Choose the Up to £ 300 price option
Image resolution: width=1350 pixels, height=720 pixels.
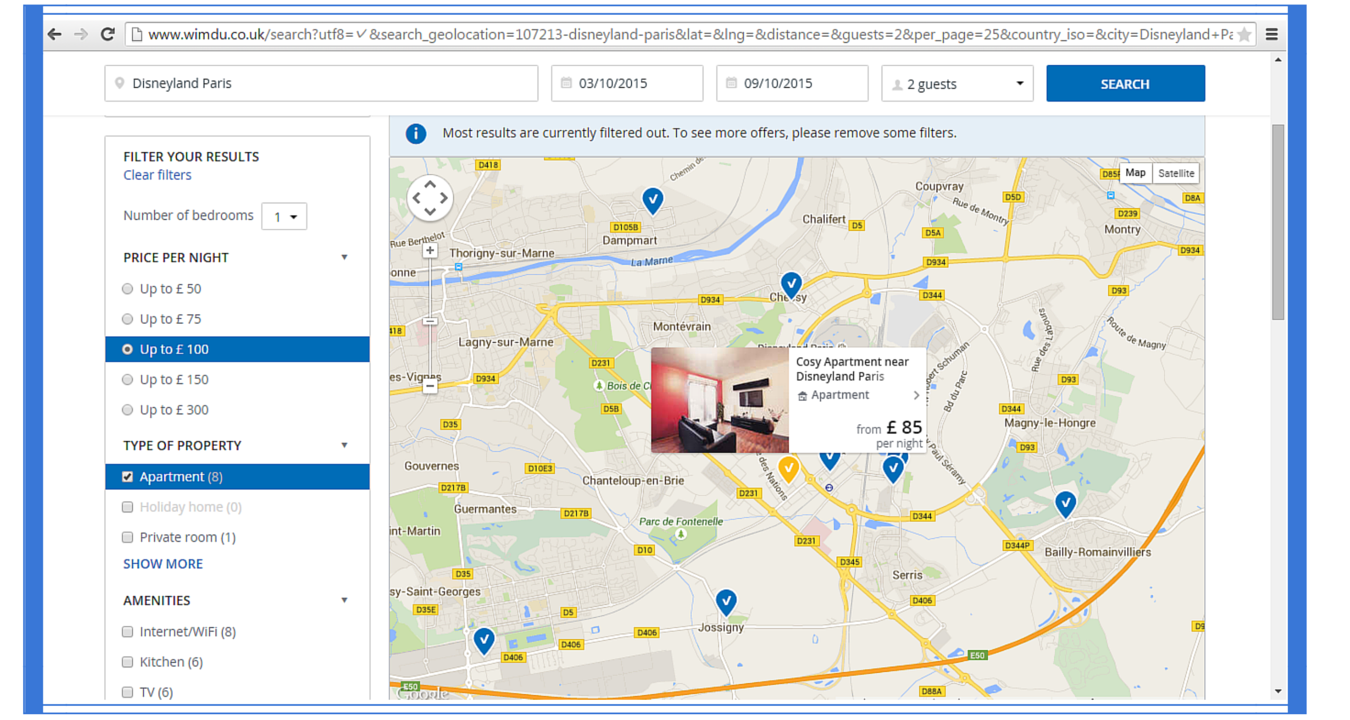(x=127, y=409)
